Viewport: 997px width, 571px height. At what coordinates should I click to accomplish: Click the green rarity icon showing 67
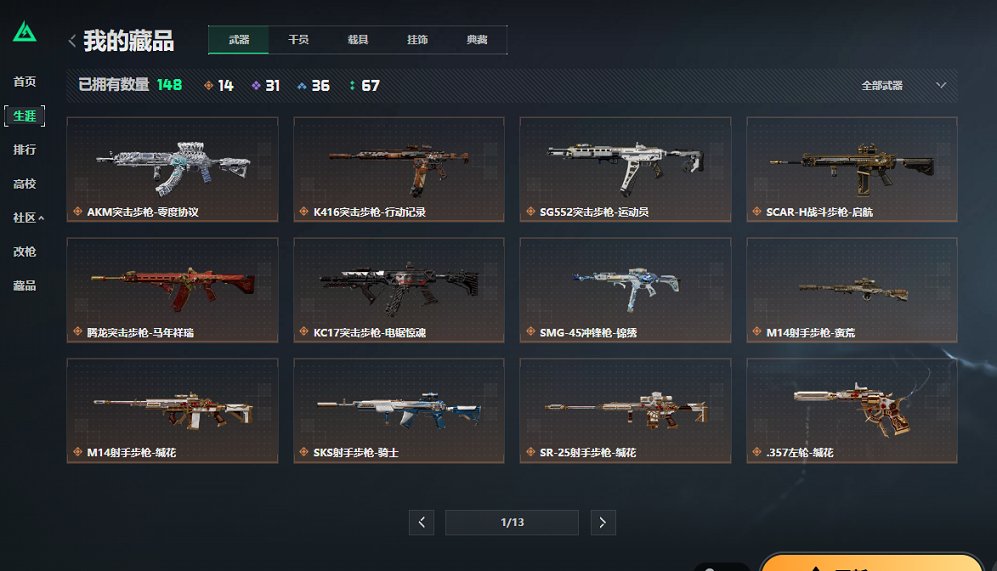352,85
